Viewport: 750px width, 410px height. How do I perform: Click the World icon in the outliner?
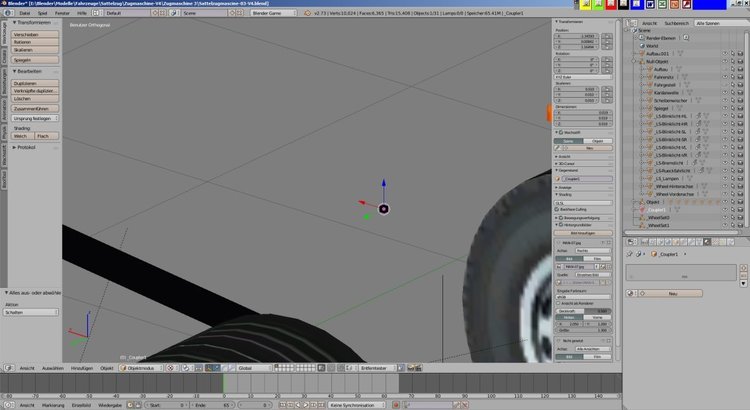642,46
